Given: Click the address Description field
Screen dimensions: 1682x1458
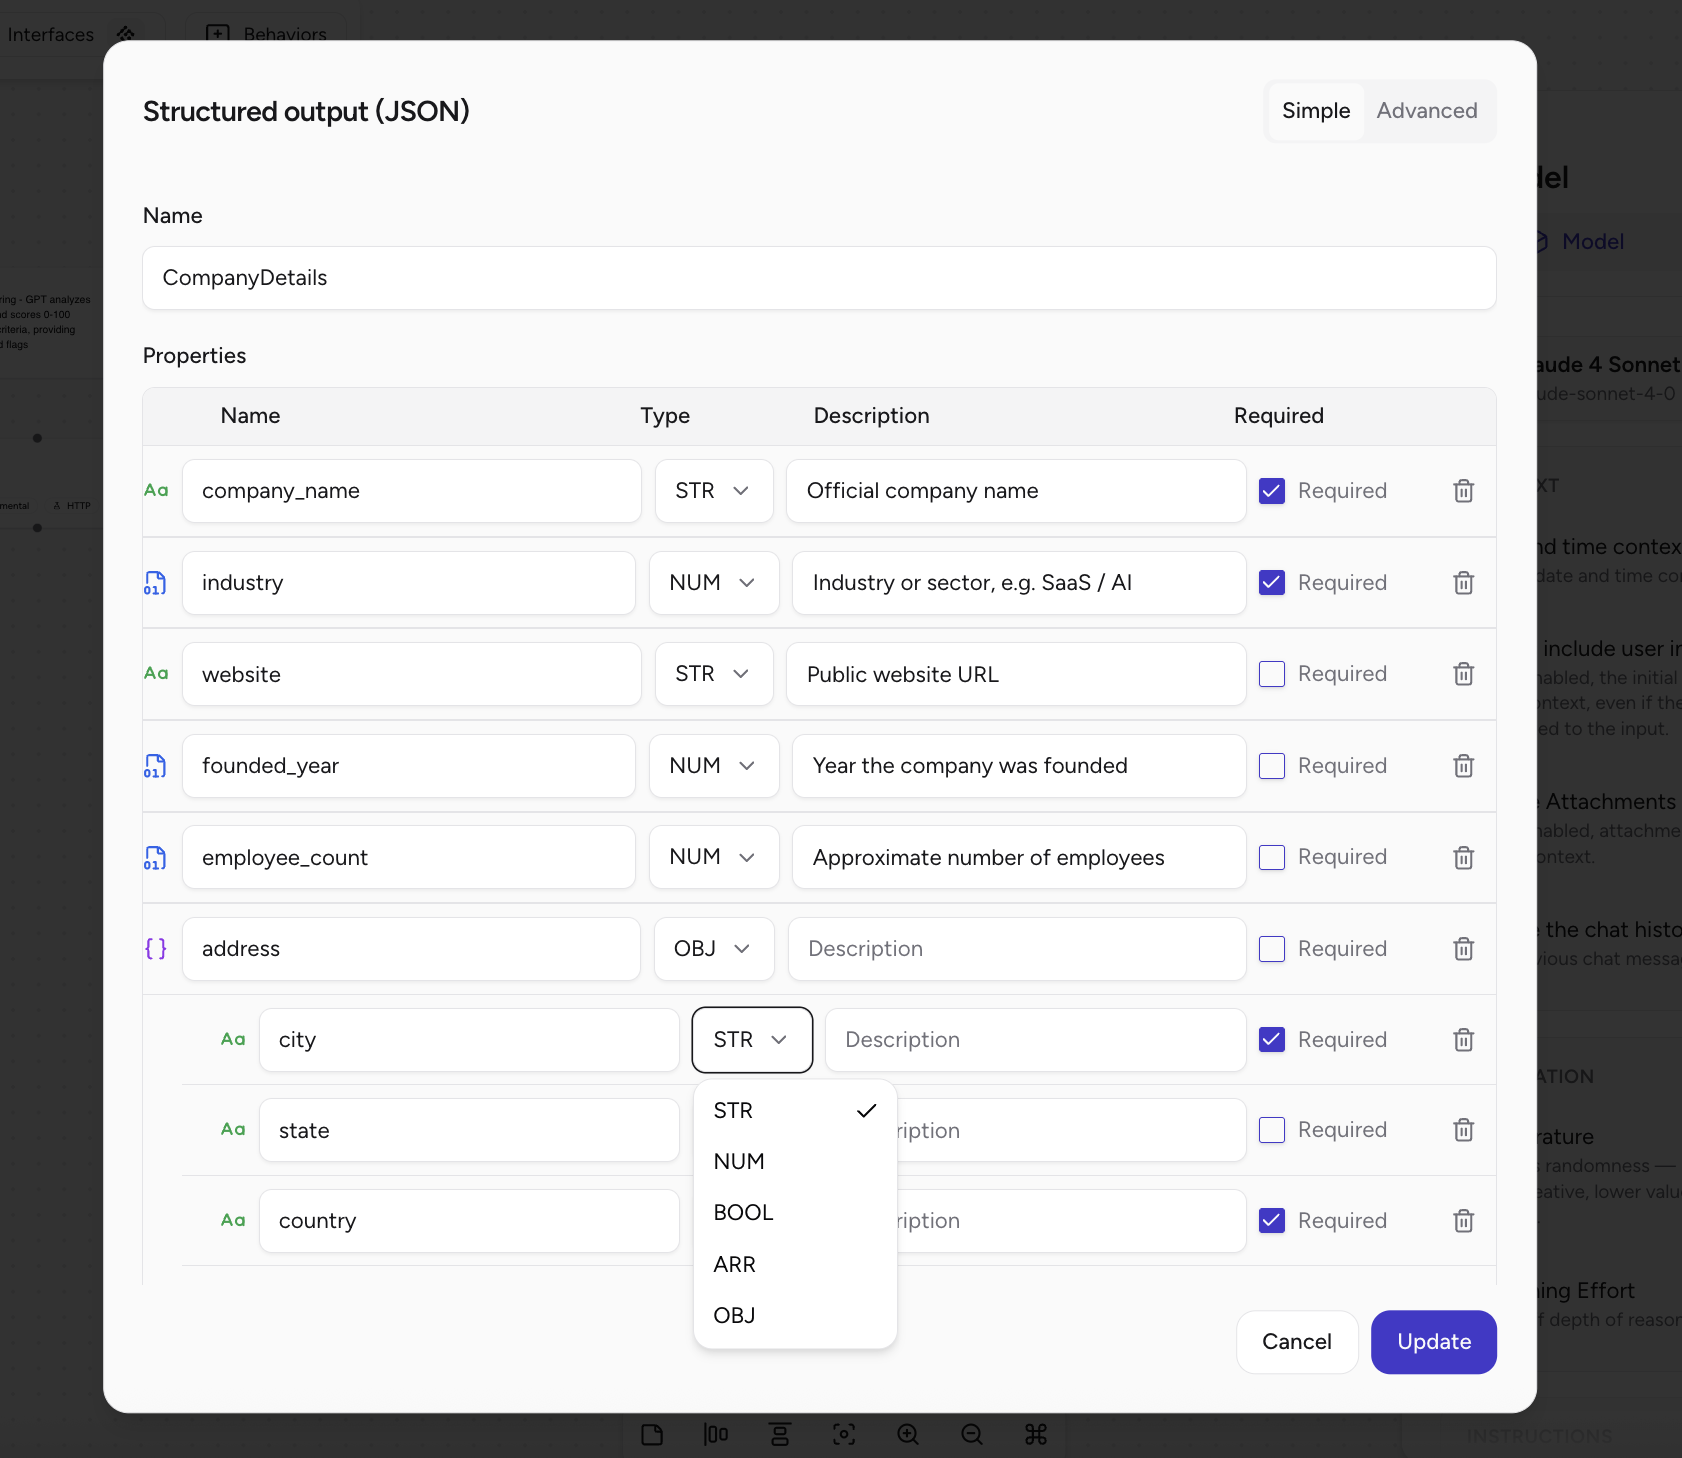Looking at the screenshot, I should click(1017, 949).
